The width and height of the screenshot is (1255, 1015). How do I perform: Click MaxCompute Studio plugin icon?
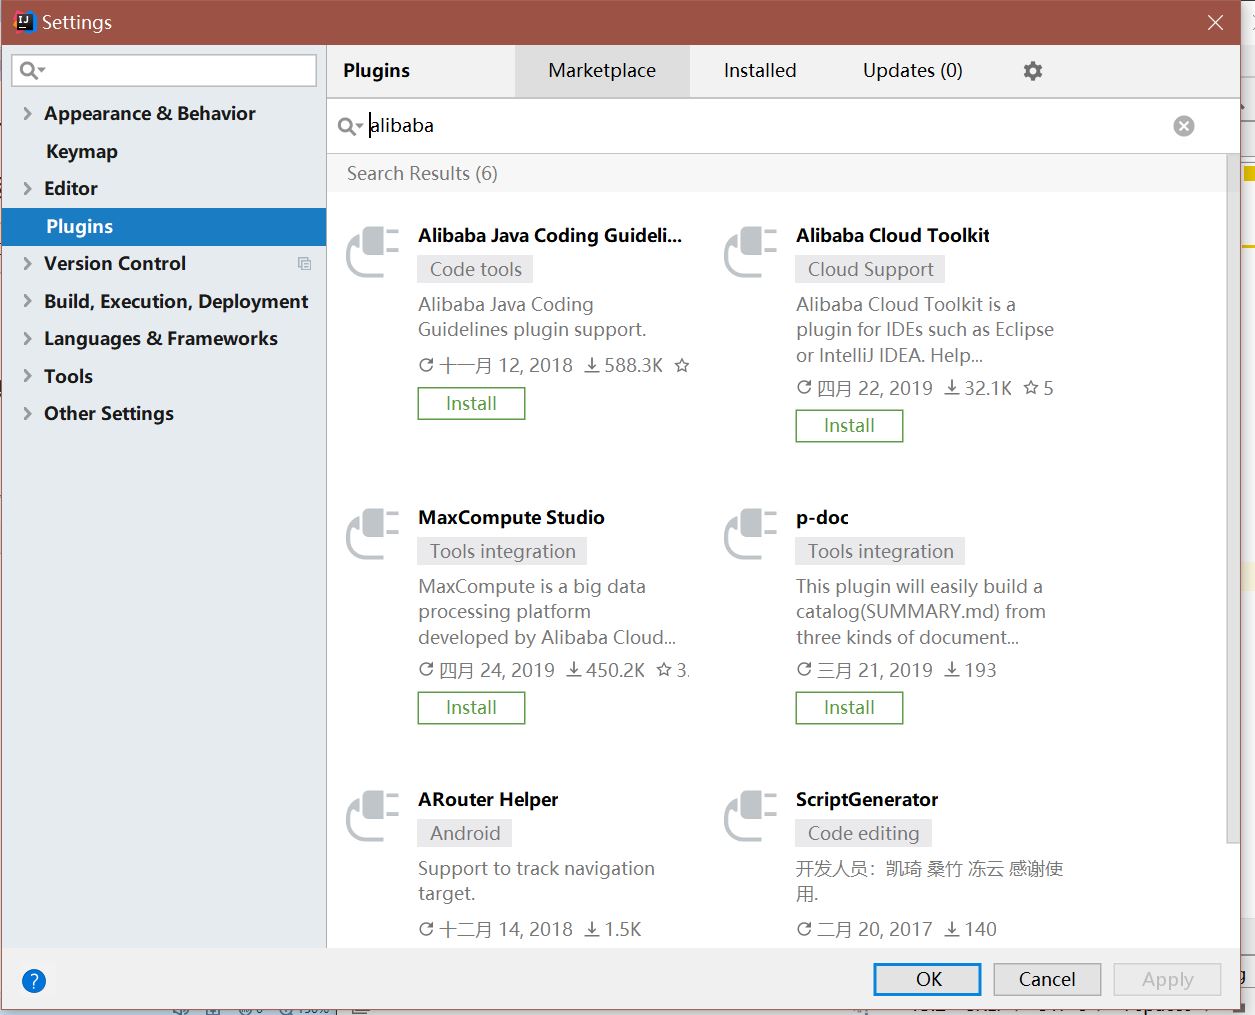[x=373, y=534]
